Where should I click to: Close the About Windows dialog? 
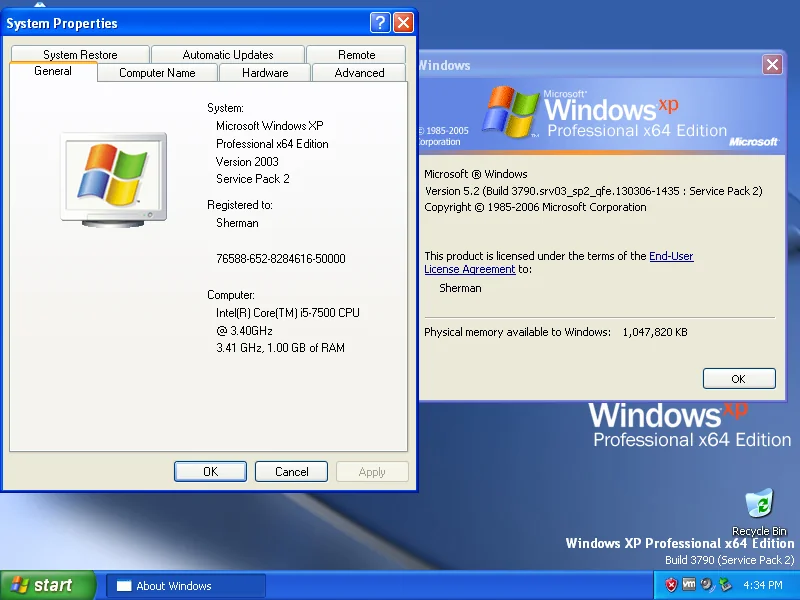click(772, 65)
